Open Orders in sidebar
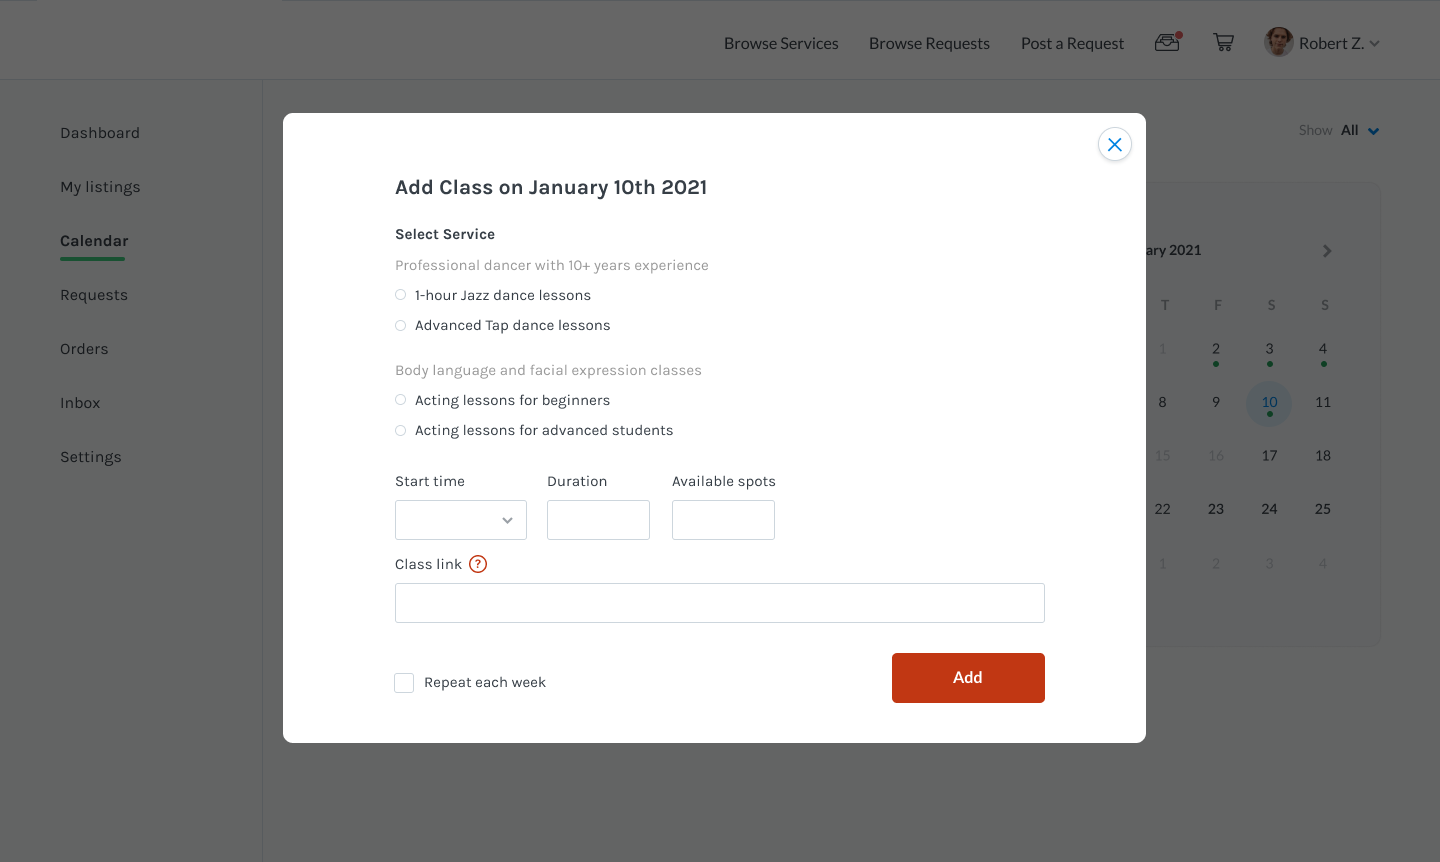This screenshot has width=1440, height=862. pos(84,349)
